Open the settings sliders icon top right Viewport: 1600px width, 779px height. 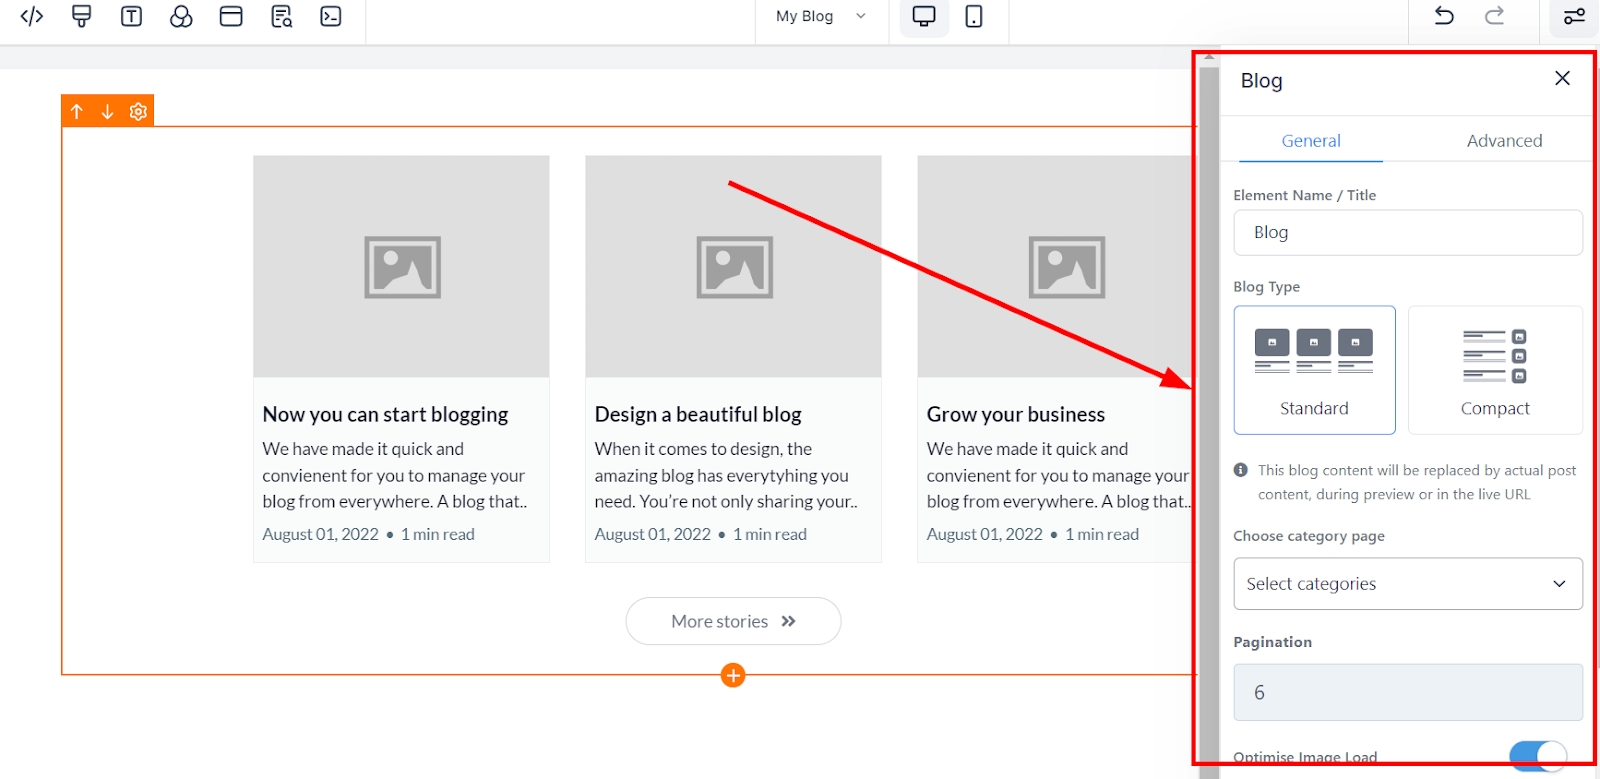[x=1574, y=16]
